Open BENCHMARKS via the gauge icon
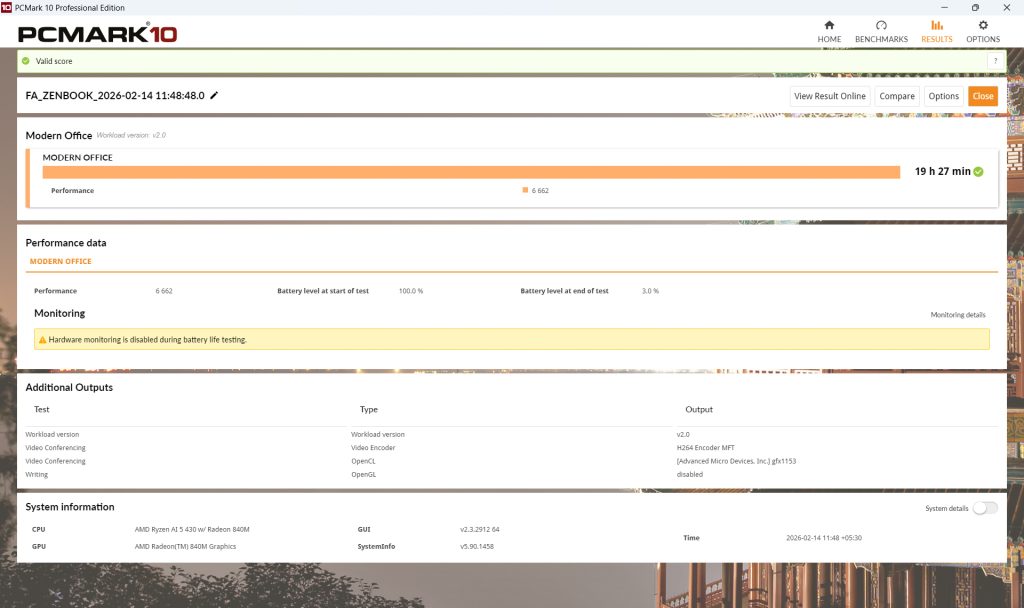 click(881, 26)
